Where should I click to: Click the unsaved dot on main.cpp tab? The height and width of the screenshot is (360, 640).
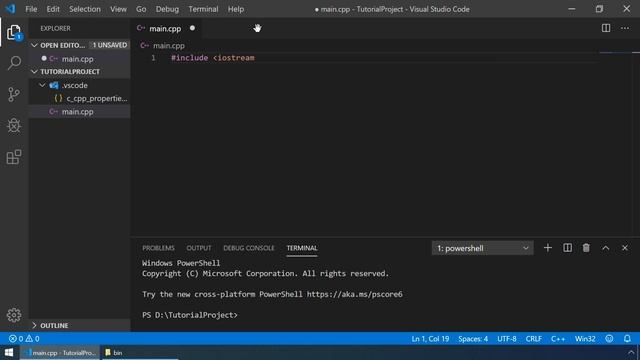coord(192,28)
